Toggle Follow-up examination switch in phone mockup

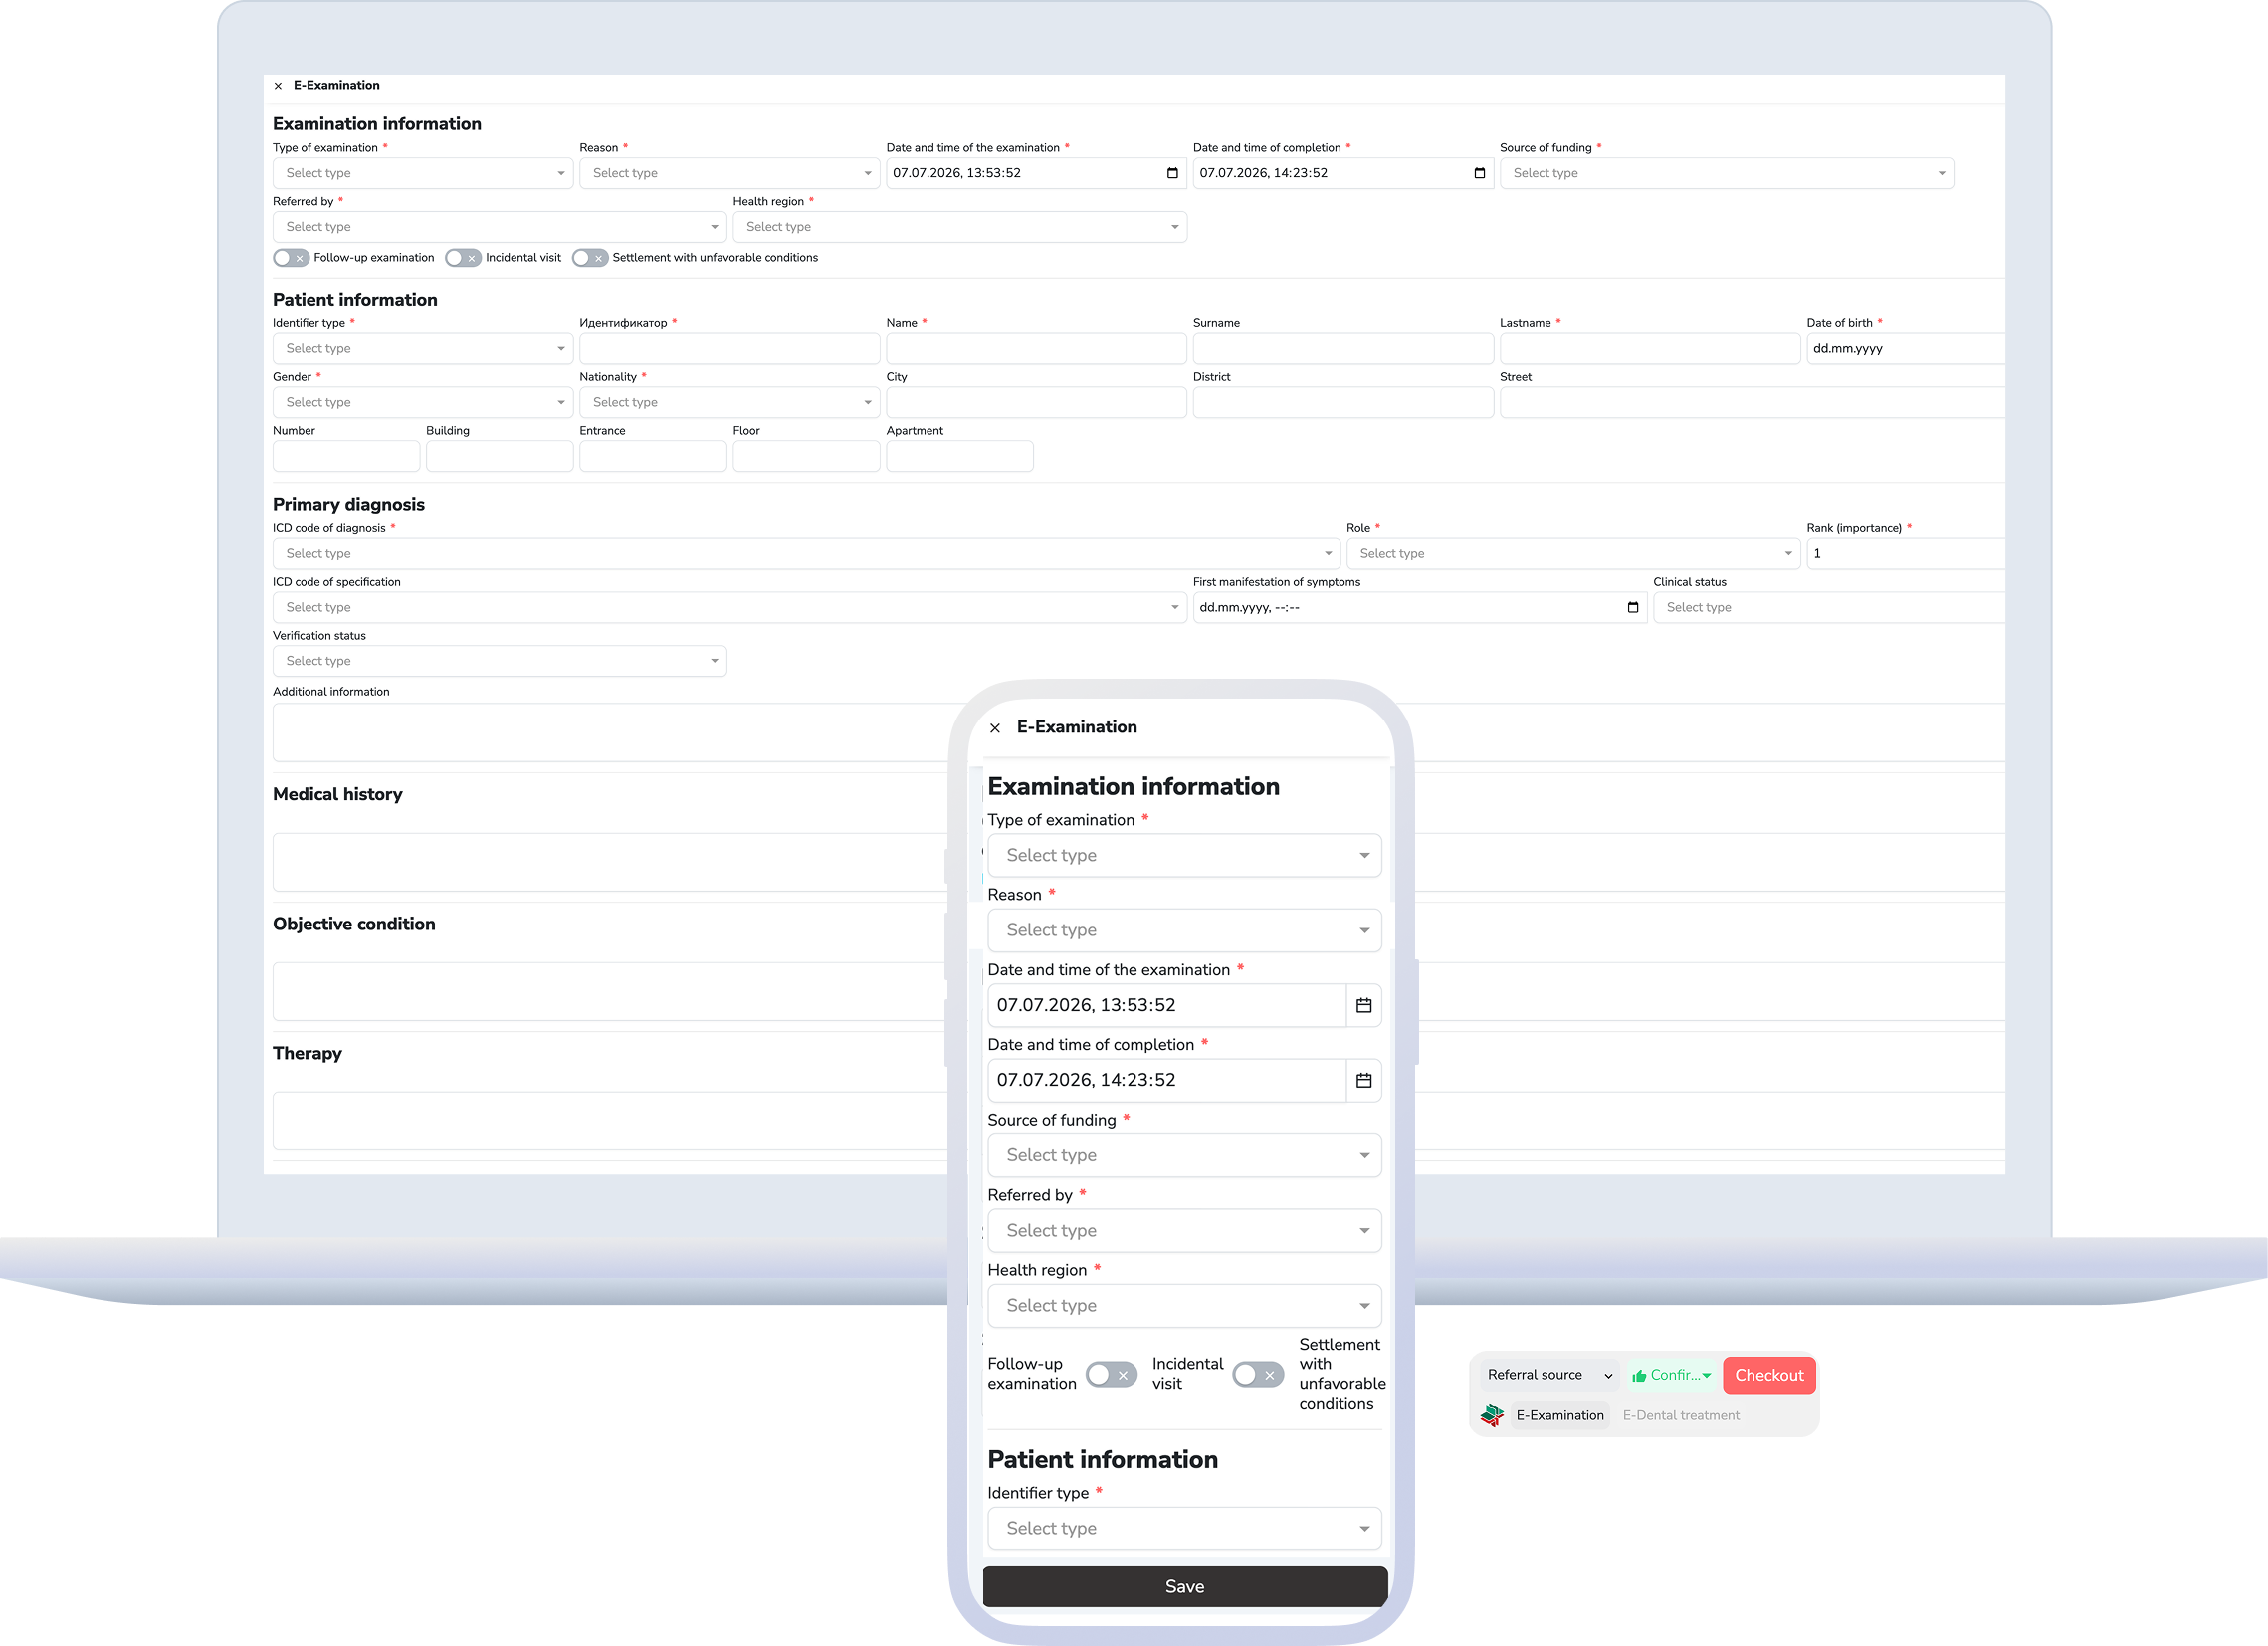tap(1111, 1375)
